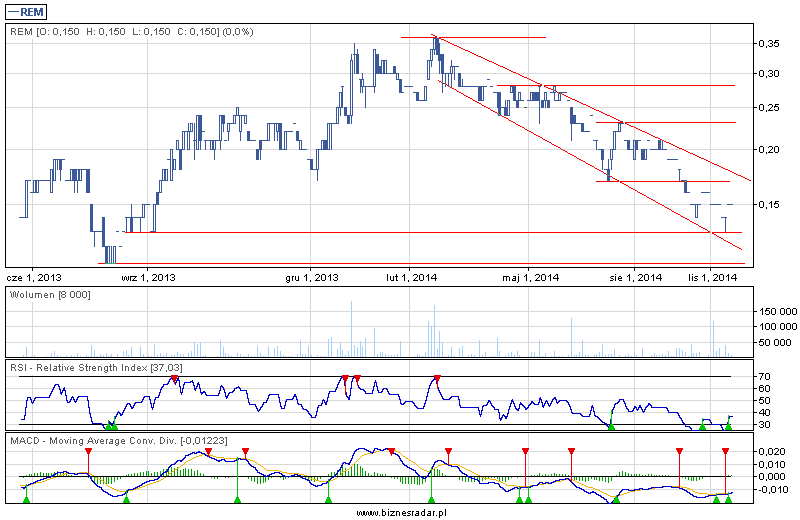Screen dimensions: 800x520
Task: Select the 0,35 price axis label
Action: point(769,44)
